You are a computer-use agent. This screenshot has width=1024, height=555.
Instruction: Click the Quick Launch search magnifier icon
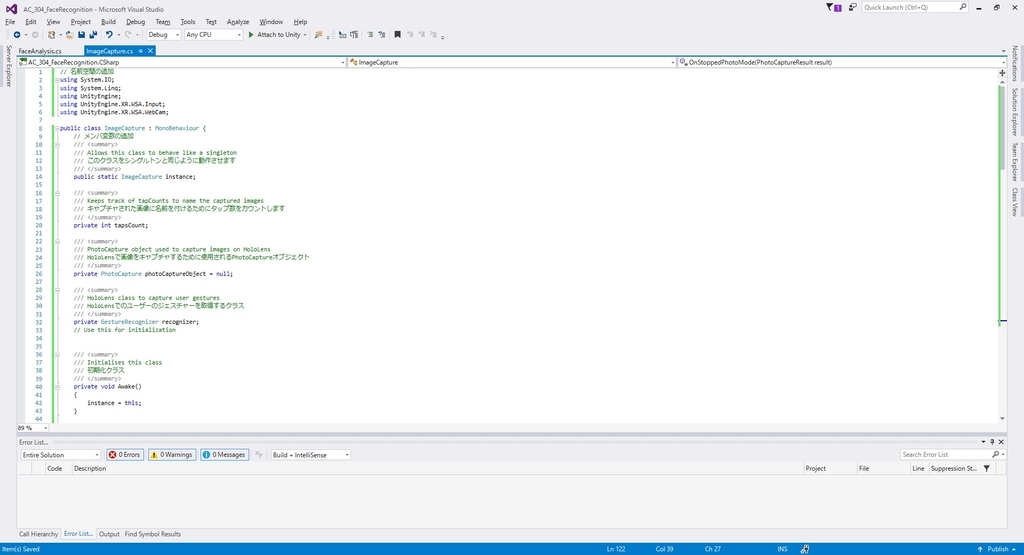pyautogui.click(x=963, y=7)
